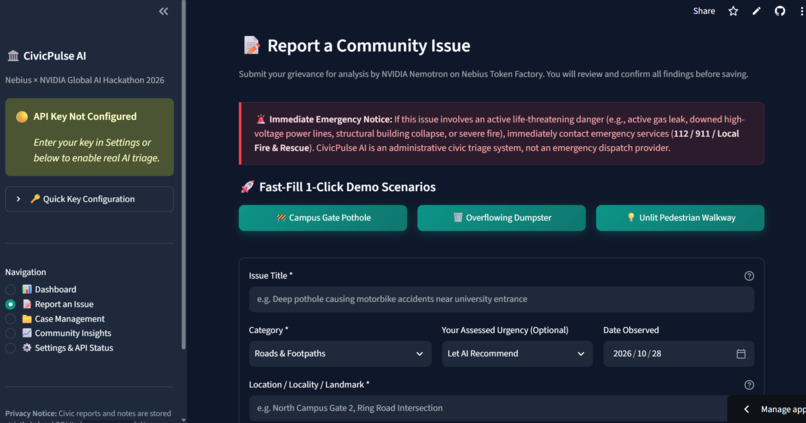
Task: Click the CivicPulse AI building icon
Action: point(13,56)
